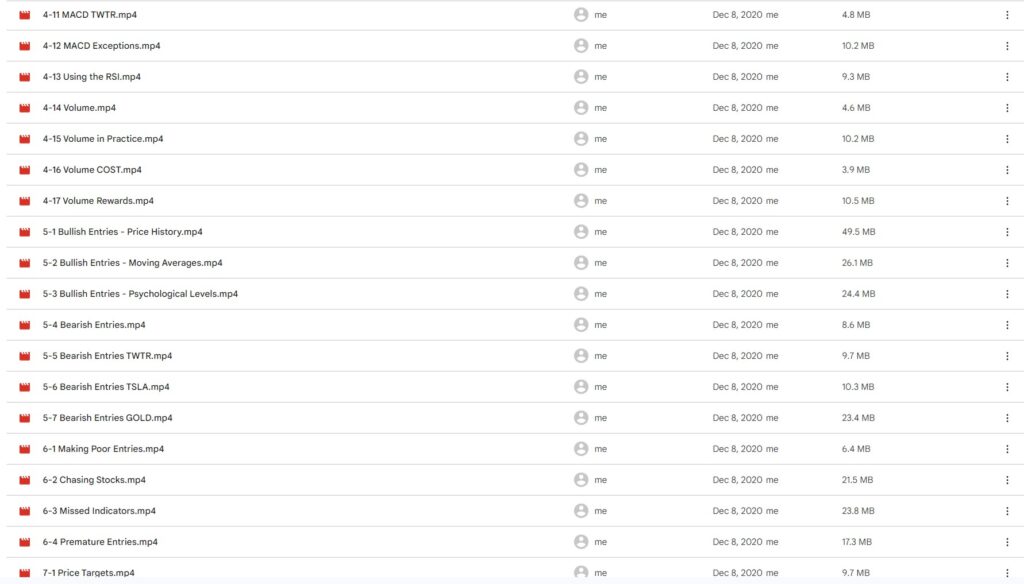The image size is (1024, 584).
Task: Click owner avatar on 6-3 Missed Indicators row
Action: [x=581, y=511]
